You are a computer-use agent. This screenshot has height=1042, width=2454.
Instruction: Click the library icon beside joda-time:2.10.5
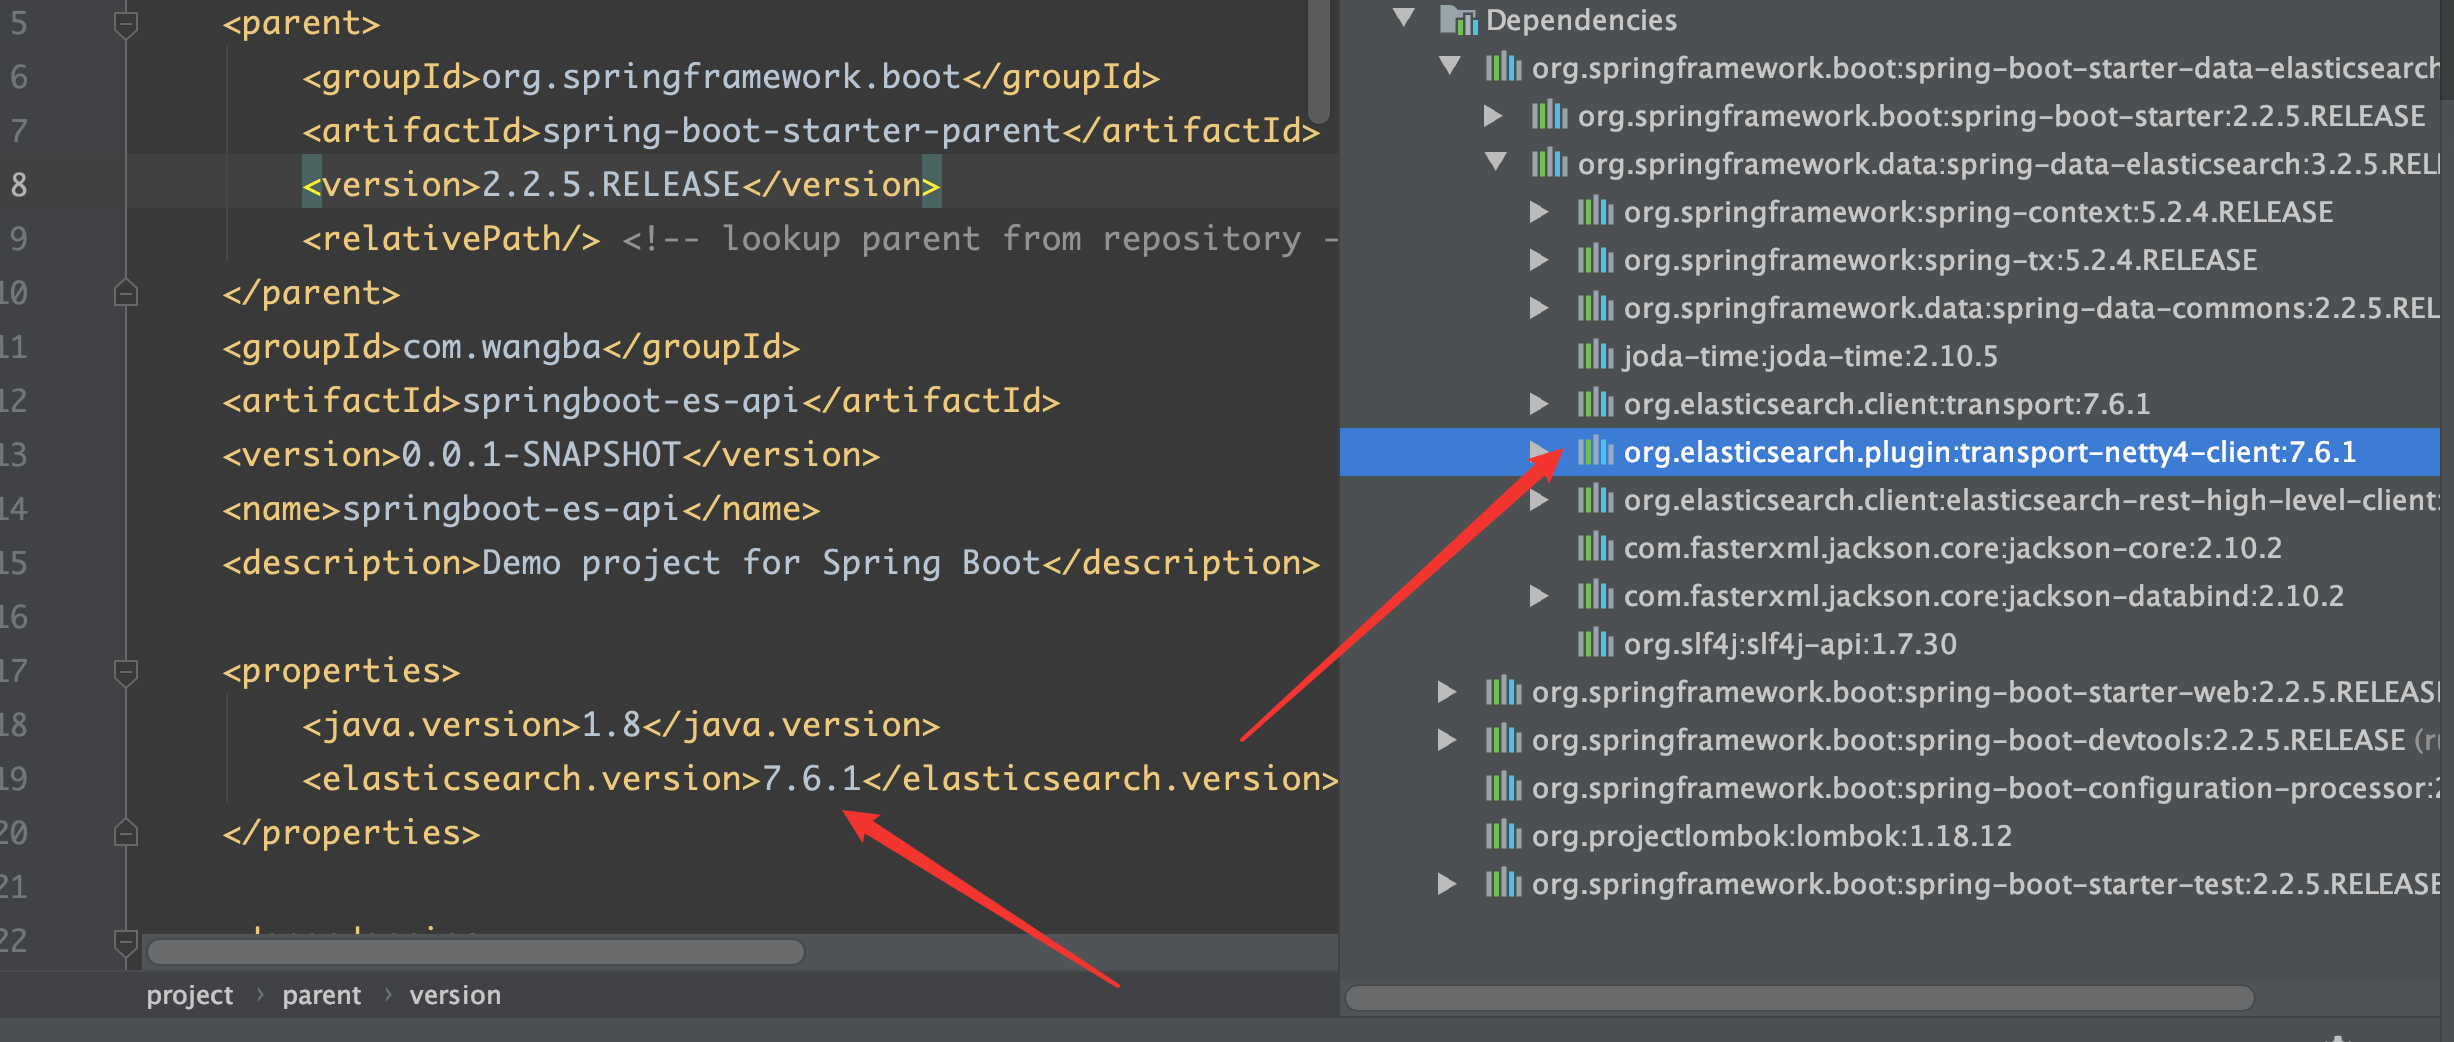point(1595,356)
